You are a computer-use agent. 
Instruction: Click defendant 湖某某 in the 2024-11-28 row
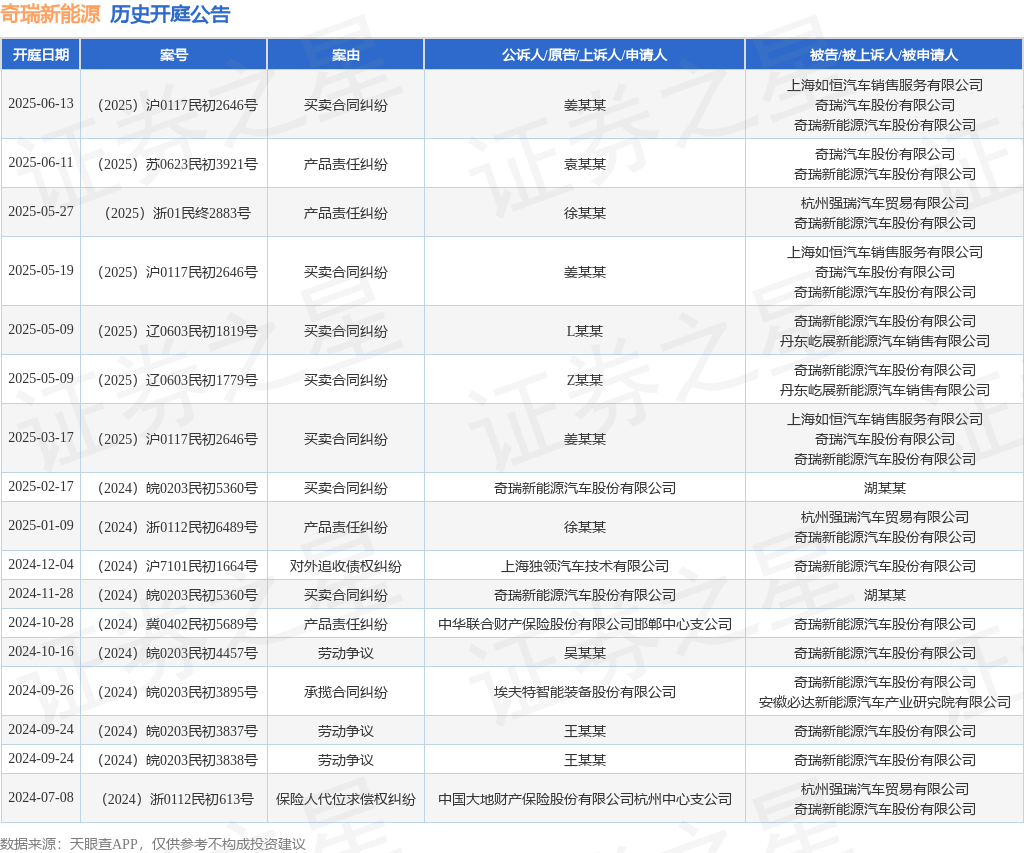point(884,595)
